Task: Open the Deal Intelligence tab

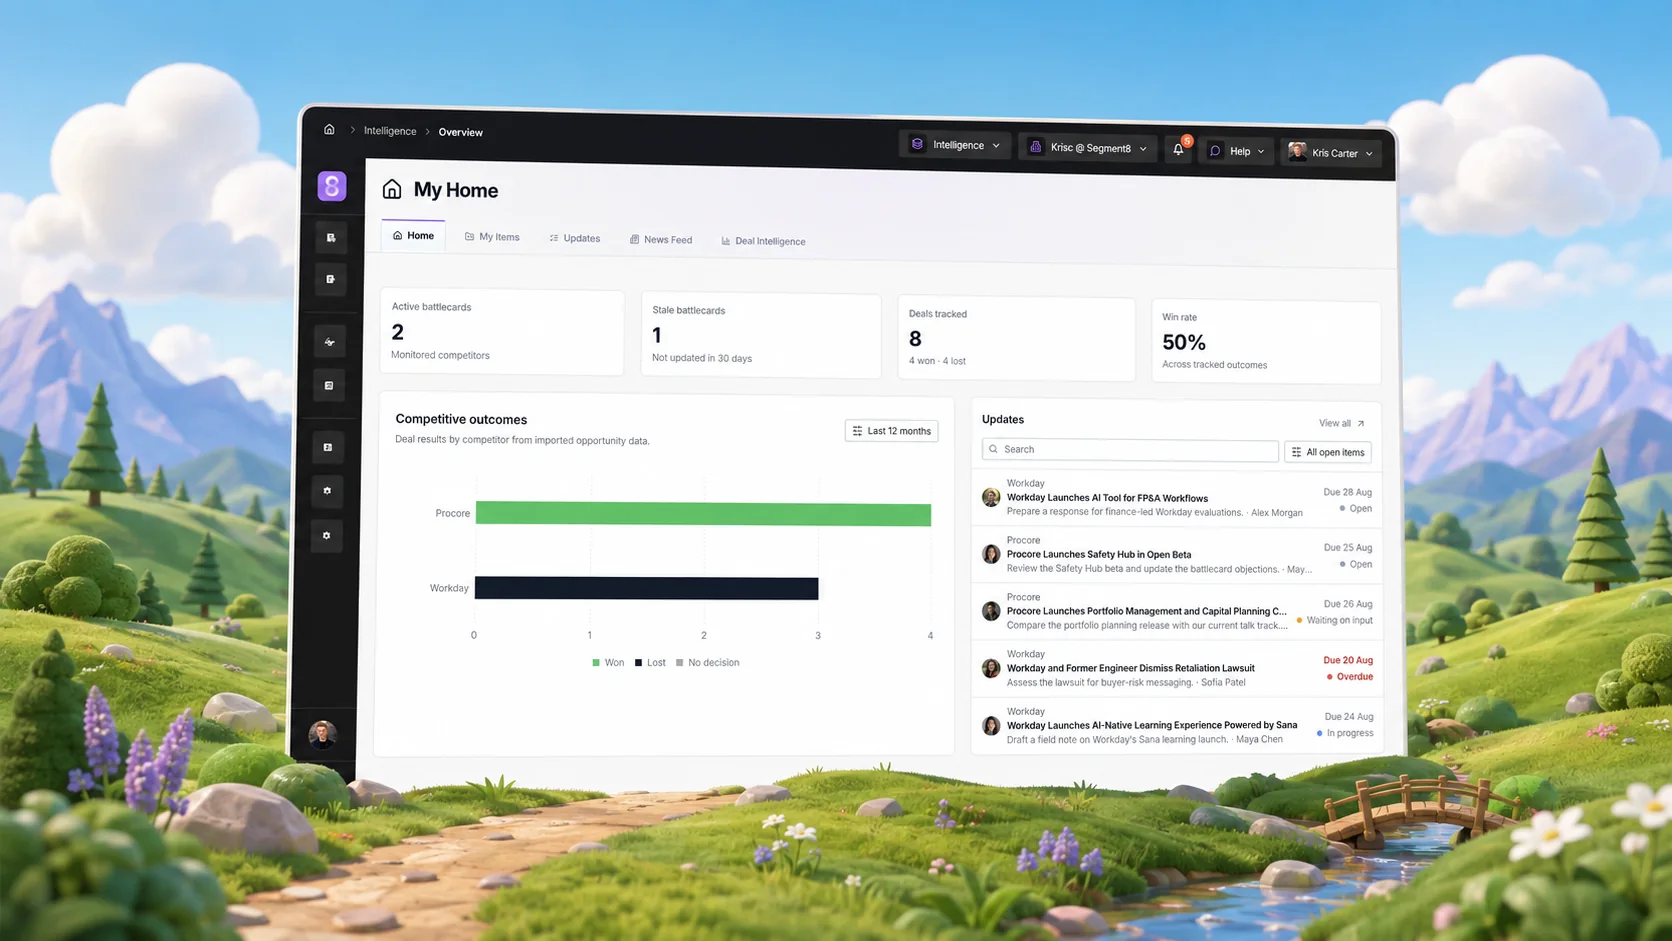Action: coord(763,241)
